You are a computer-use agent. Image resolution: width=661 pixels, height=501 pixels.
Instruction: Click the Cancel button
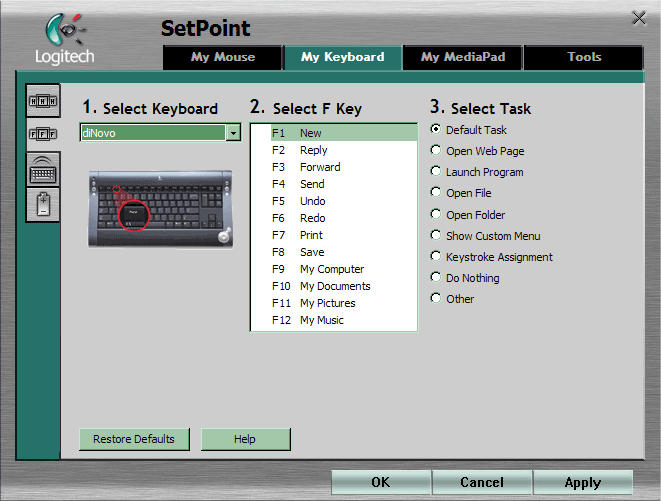482,482
